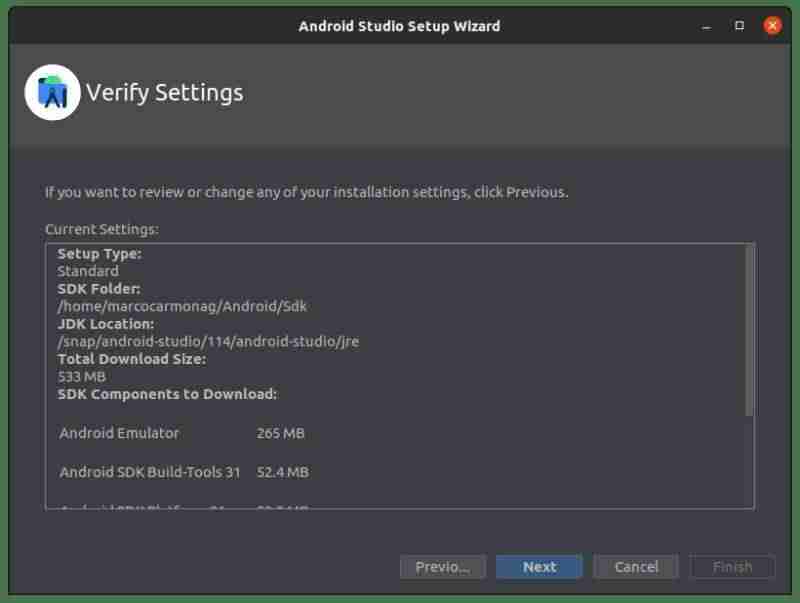
Task: Click the Current Settings scrollbar
Action: pos(749,331)
